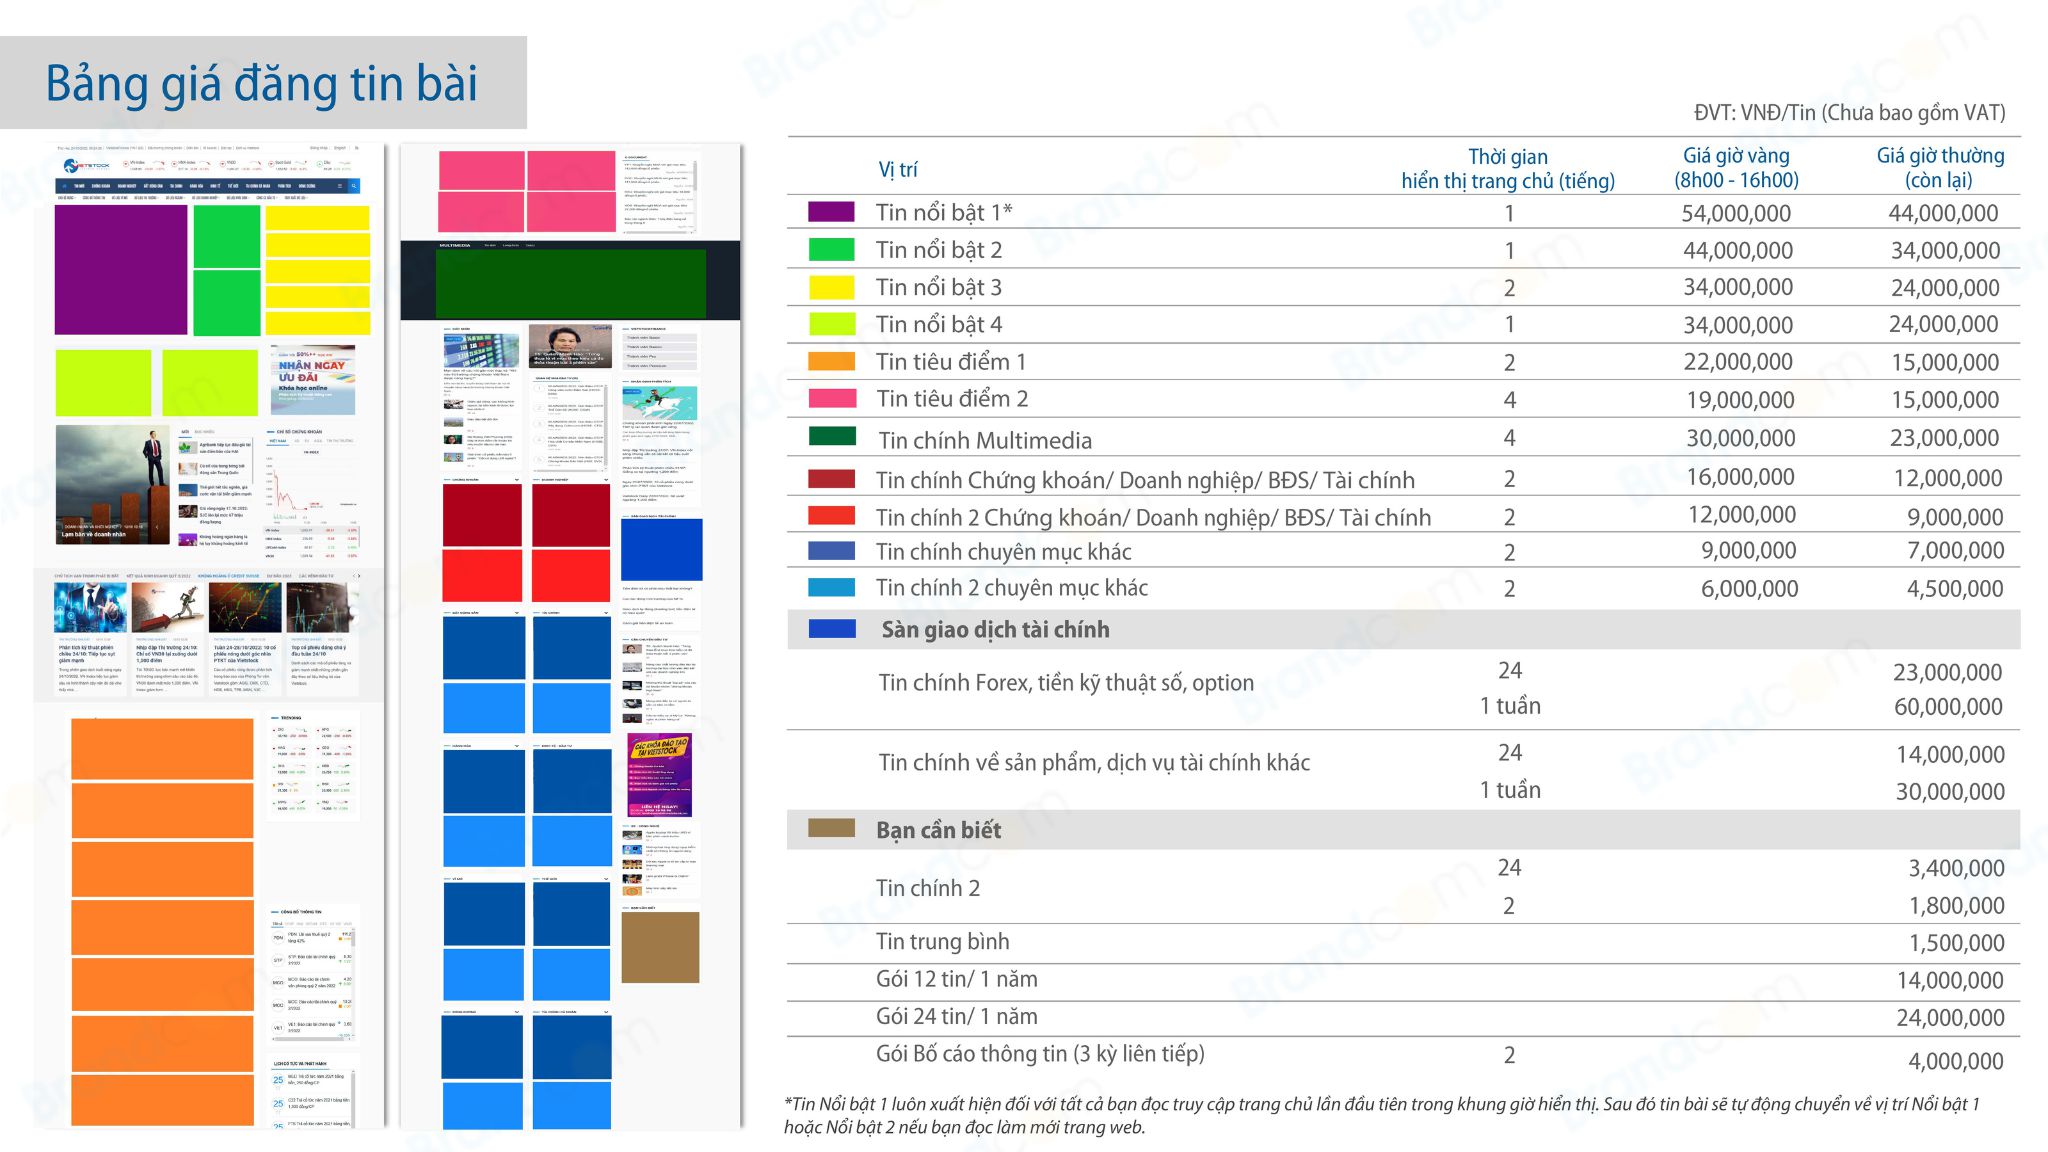
Task: Click the cobalt blue block beside the red blocks
Action: click(662, 549)
